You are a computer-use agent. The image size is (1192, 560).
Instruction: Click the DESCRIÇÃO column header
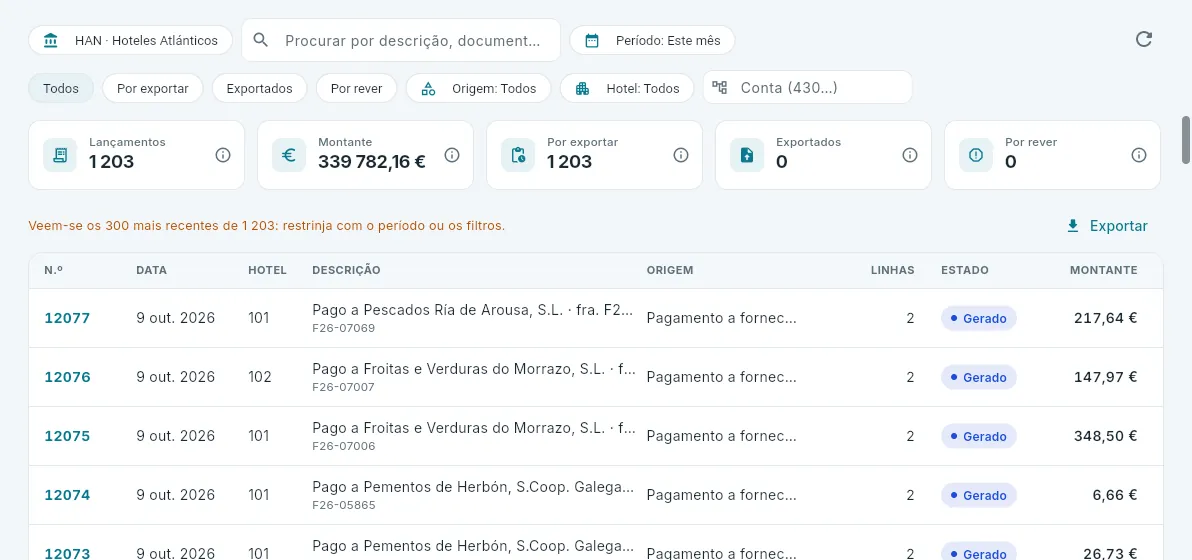[346, 270]
